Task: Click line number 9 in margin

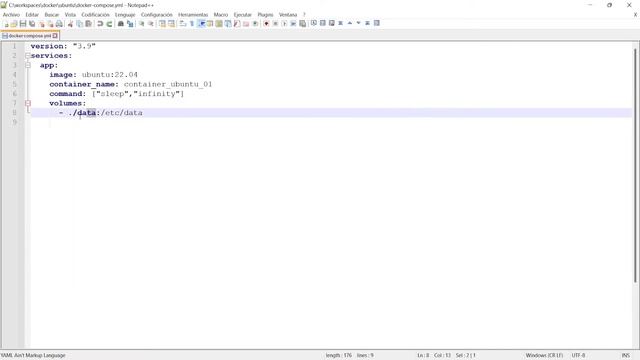Action: [15, 122]
